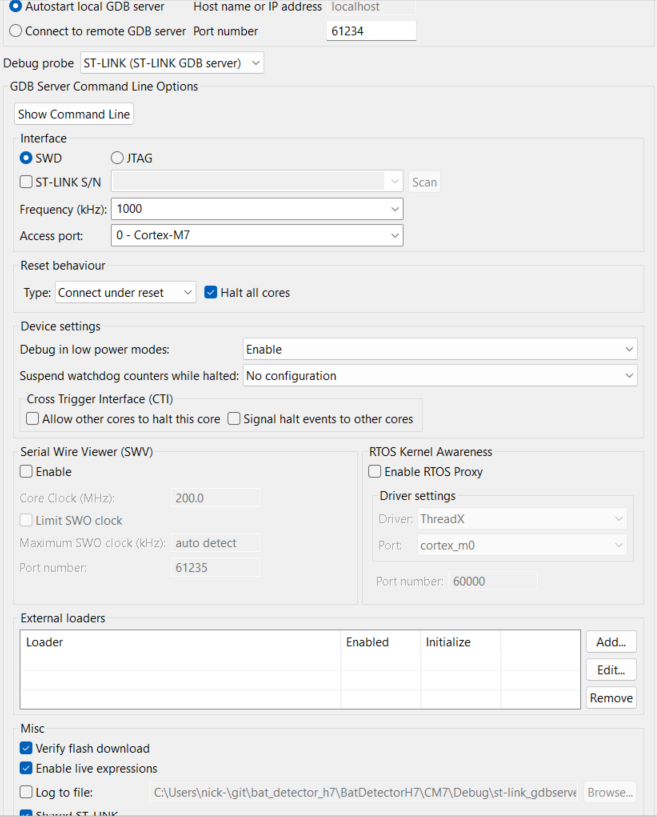657x817 pixels.
Task: Toggle Allow other cores to halt this core
Action: pos(33,419)
